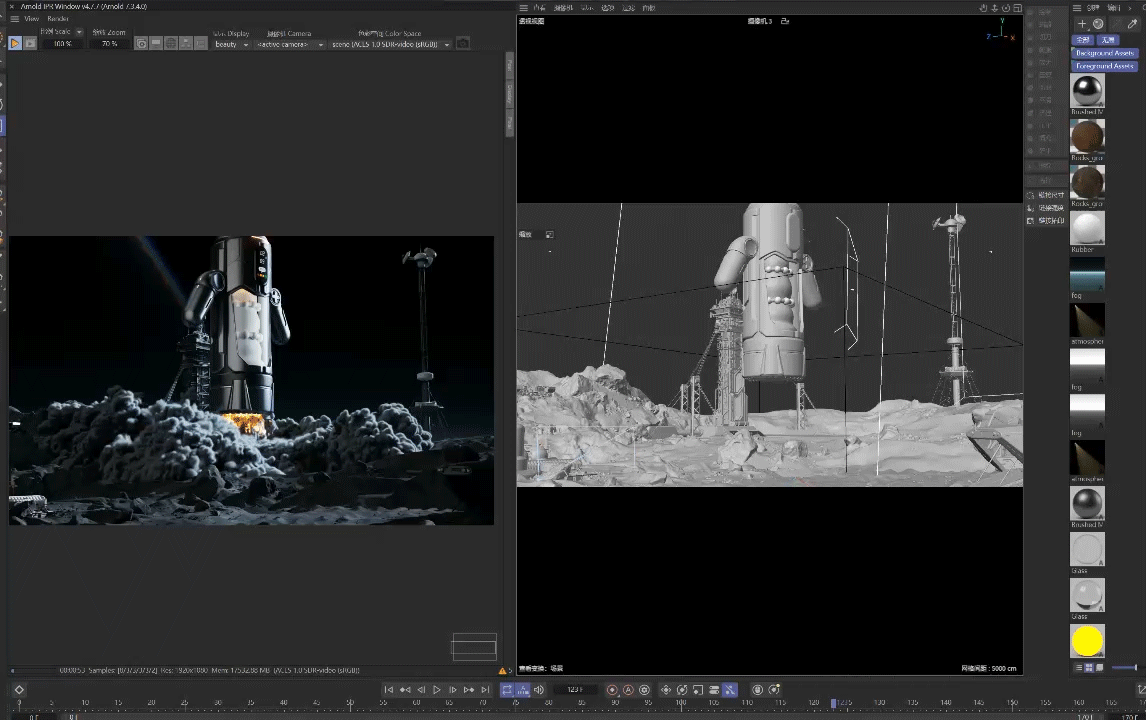The image size is (1146, 720).
Task: Open the active camera dropdown
Action: pyautogui.click(x=289, y=45)
